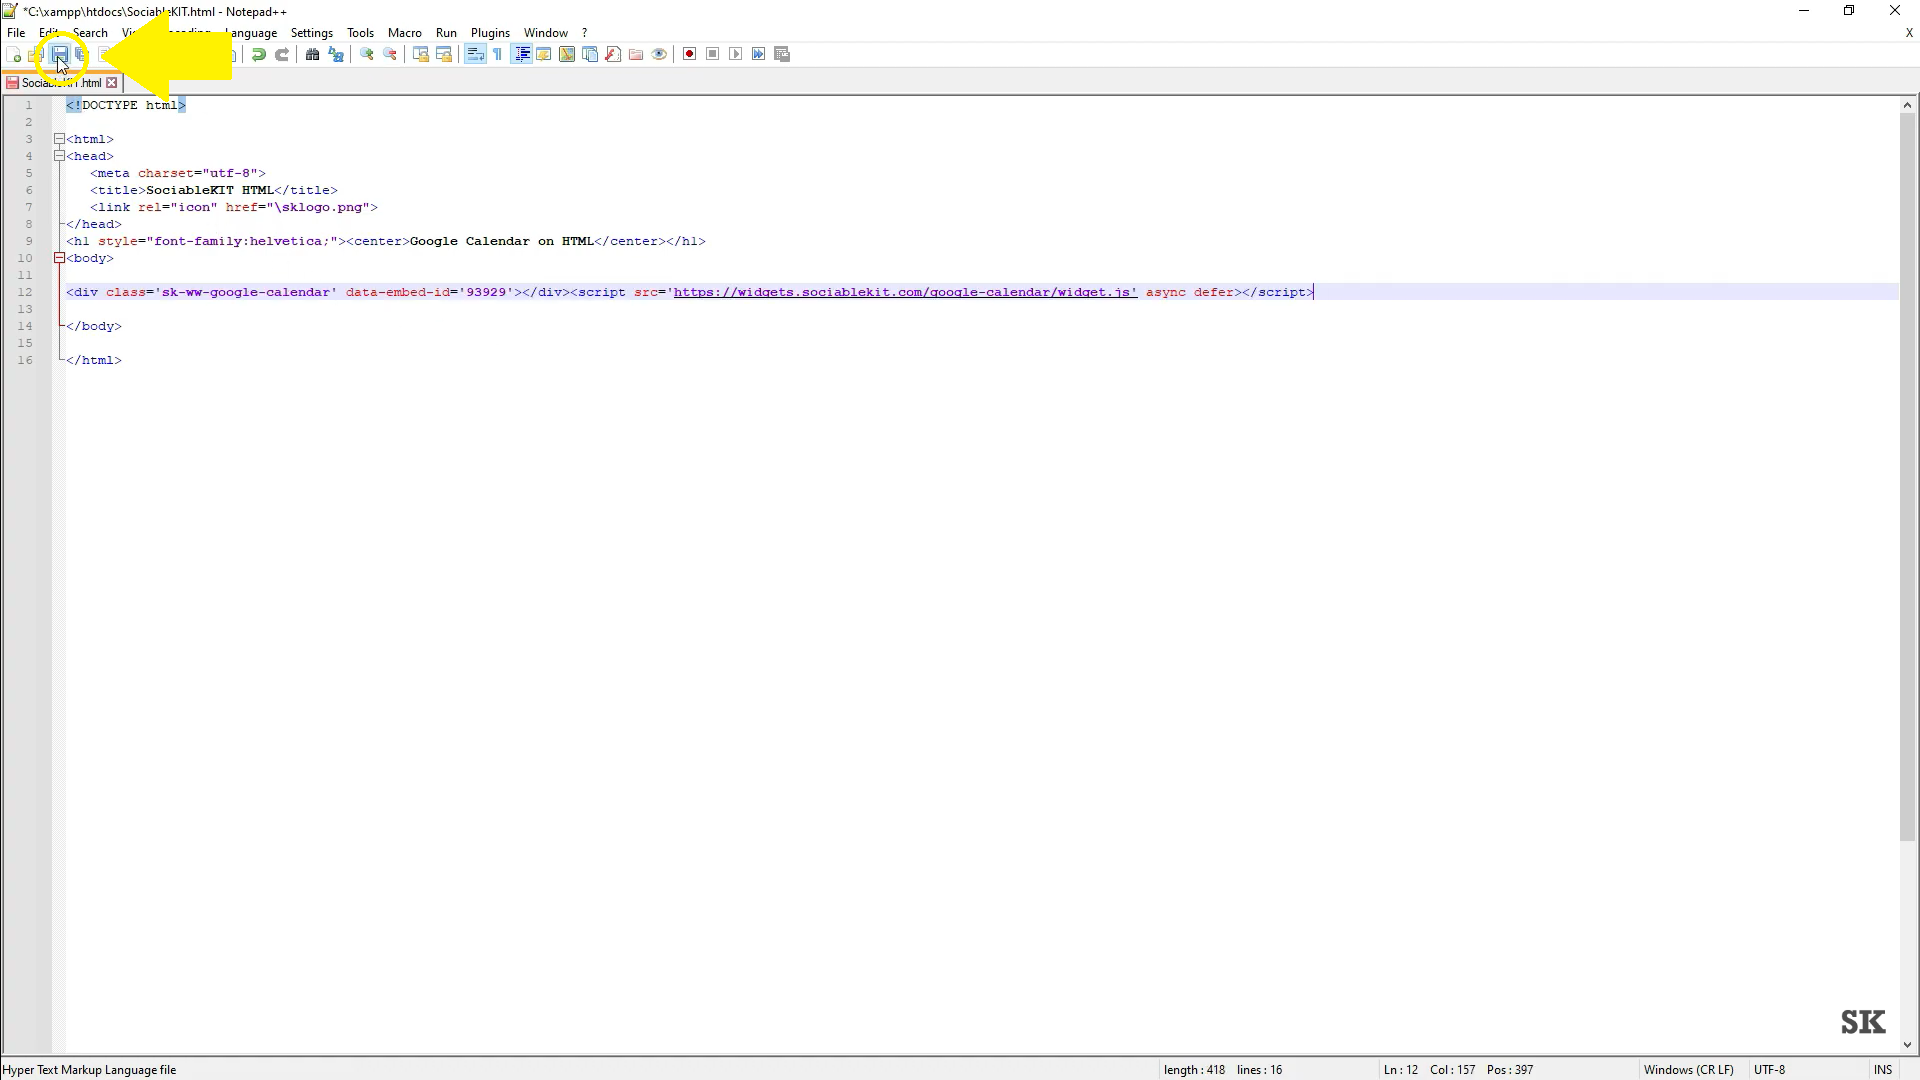Click the DOCTYPE html line
Viewport: 1920px width, 1080px height.
pyautogui.click(x=126, y=105)
